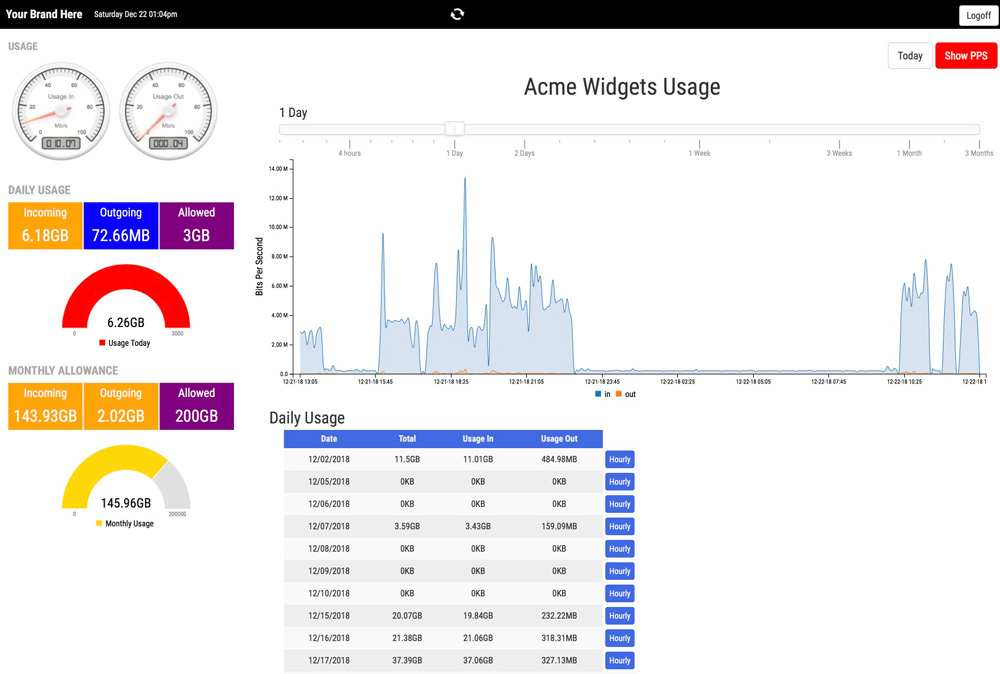Click the daily Incoming 6.18GB tile
Screen dimensions: 1000x674
45,226
